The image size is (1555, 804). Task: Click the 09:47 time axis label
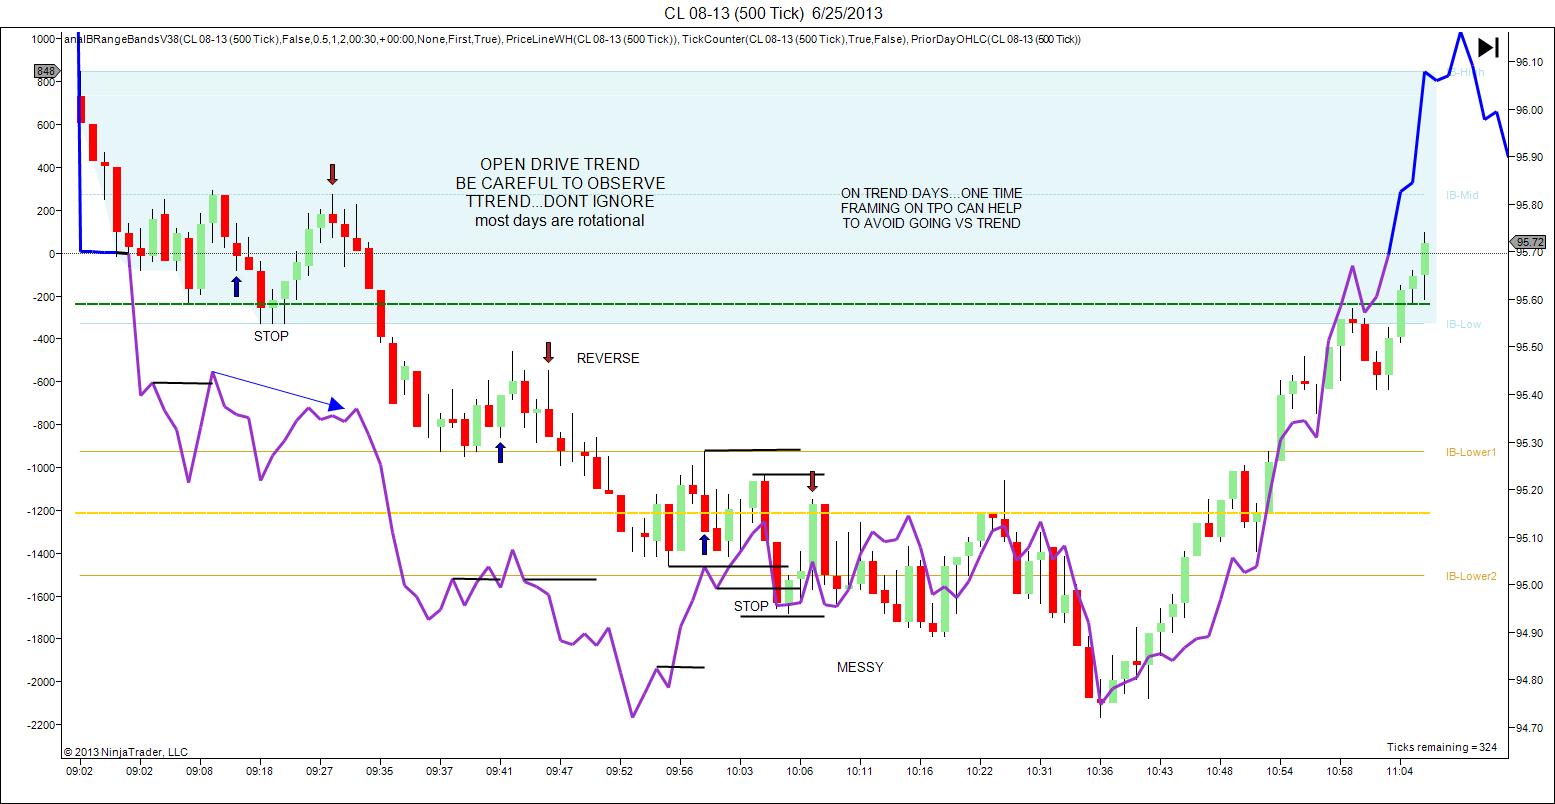click(559, 771)
